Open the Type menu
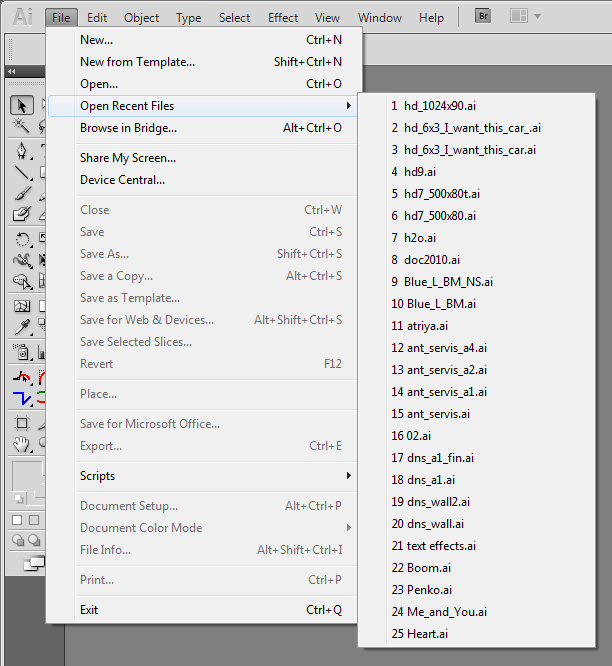Viewport: 612px width, 666px height. [x=189, y=18]
